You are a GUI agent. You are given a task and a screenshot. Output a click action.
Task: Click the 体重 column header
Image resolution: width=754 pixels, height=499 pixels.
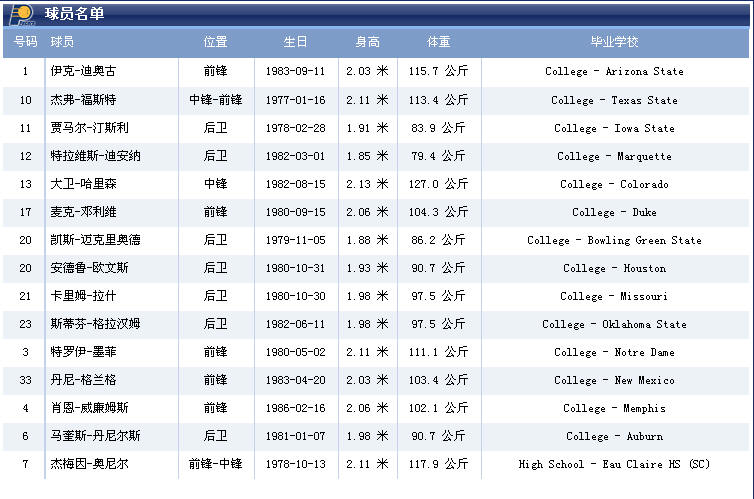click(x=439, y=42)
